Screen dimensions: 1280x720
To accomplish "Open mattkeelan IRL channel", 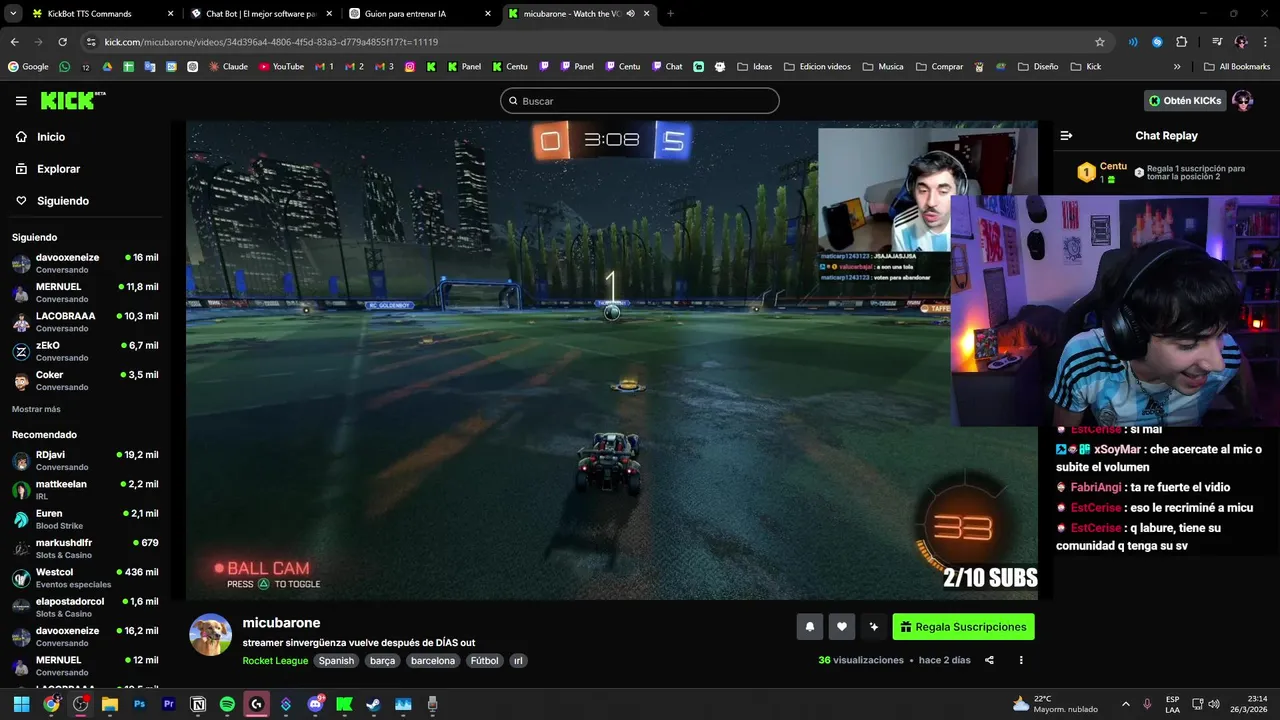I will [85, 490].
